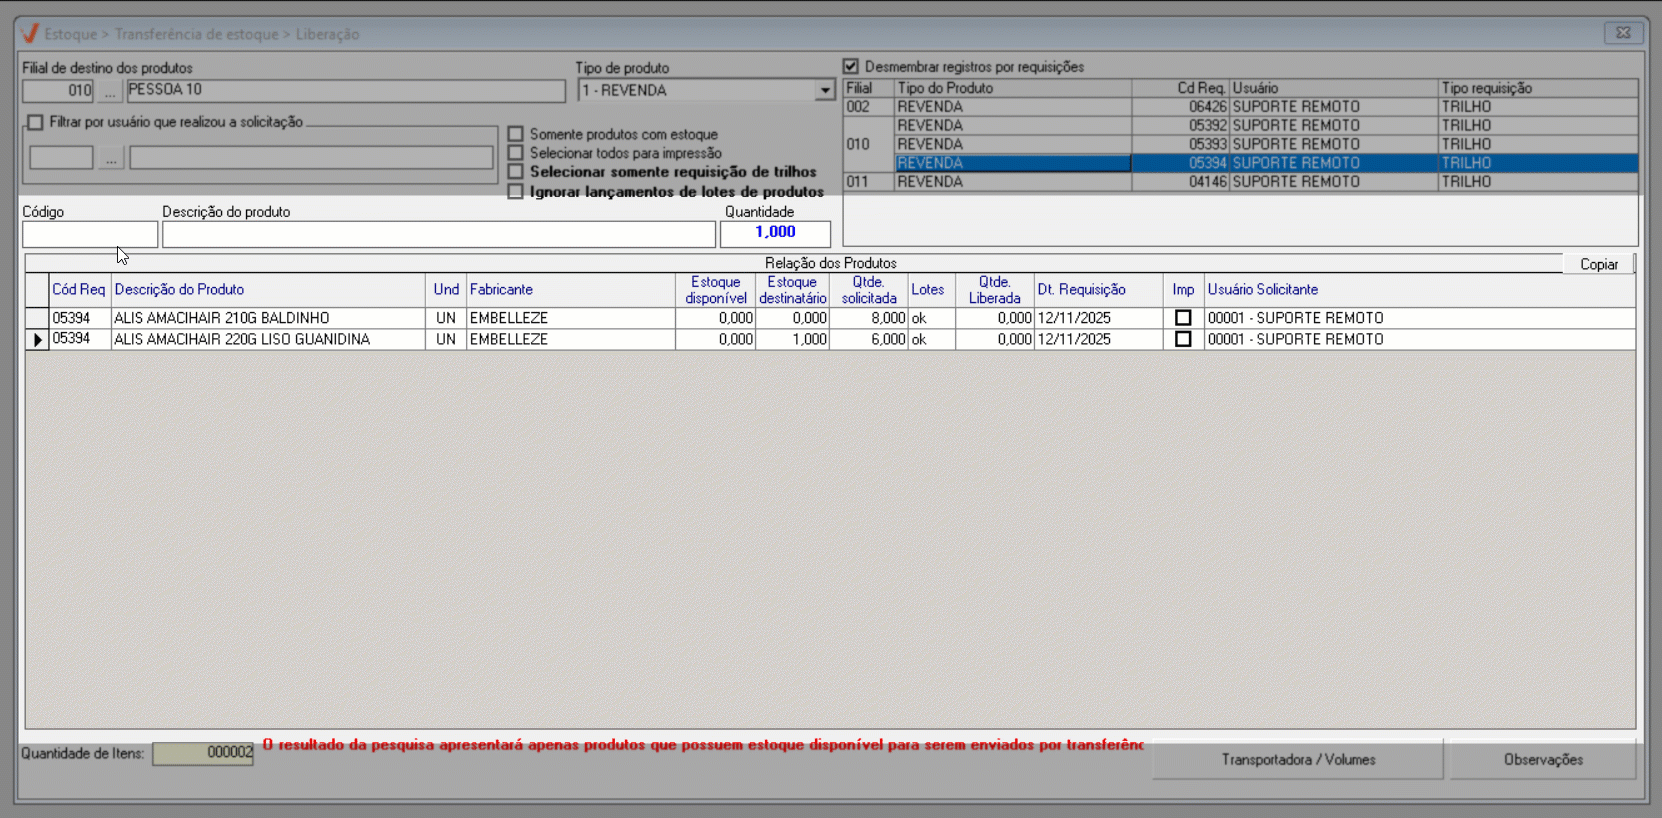Click Qtde. solicitada column header
The image size is (1662, 818).
869,290
